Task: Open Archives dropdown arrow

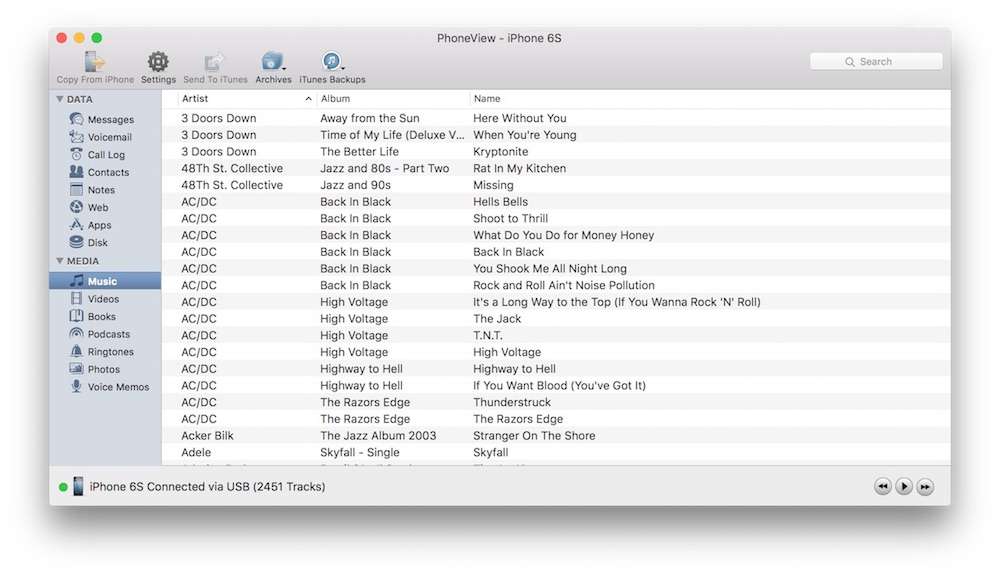Action: click(x=284, y=69)
